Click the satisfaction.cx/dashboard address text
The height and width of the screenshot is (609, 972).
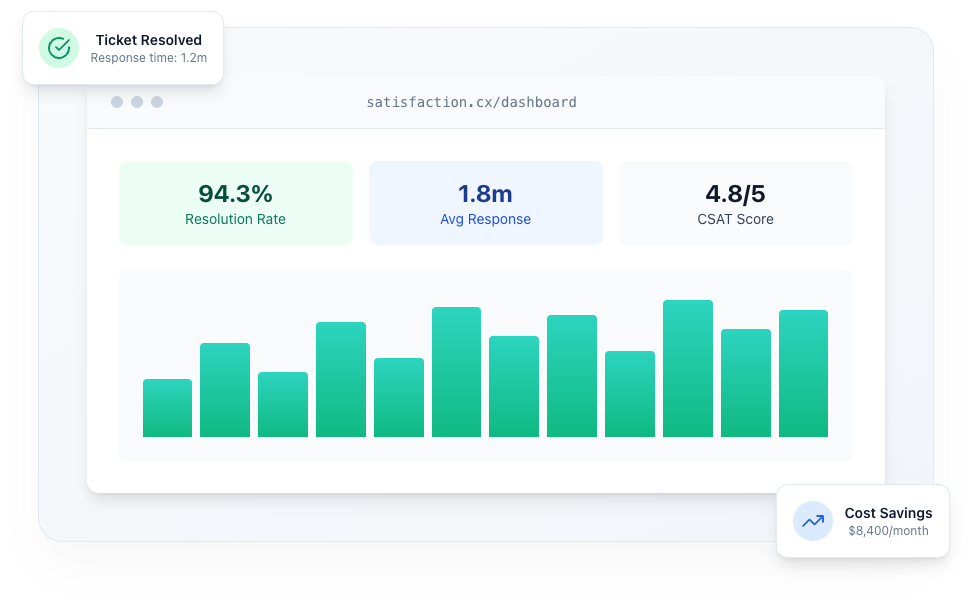(x=471, y=102)
